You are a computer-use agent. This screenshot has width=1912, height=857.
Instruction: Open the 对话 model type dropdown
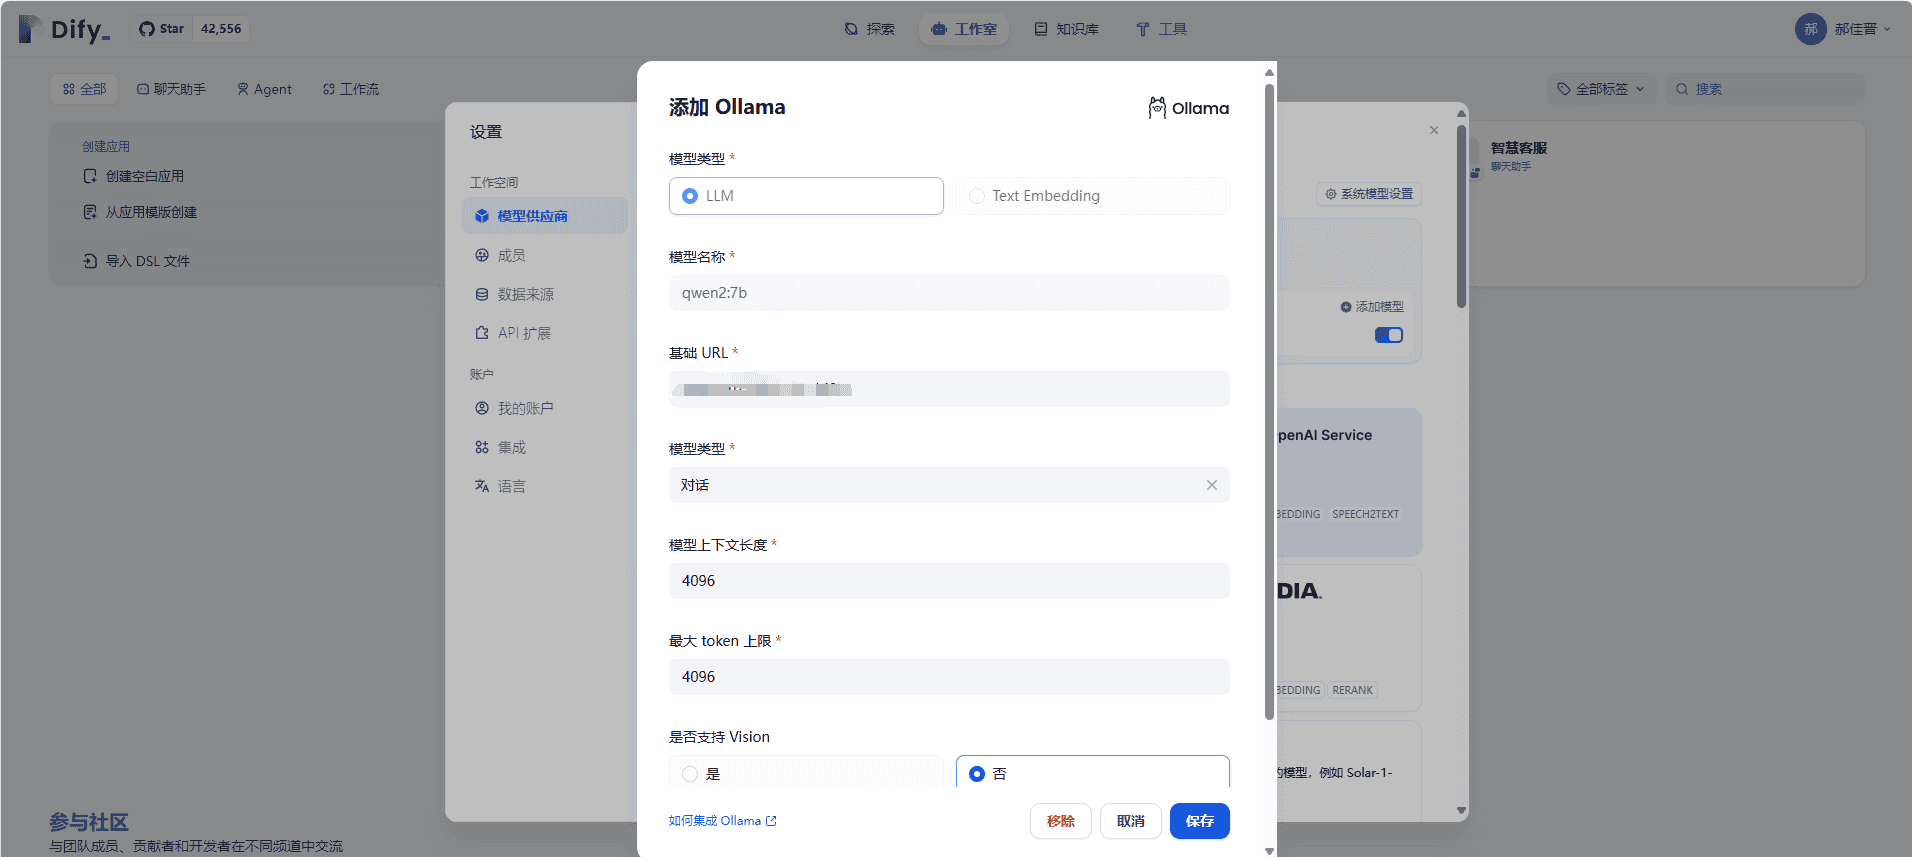click(x=949, y=485)
